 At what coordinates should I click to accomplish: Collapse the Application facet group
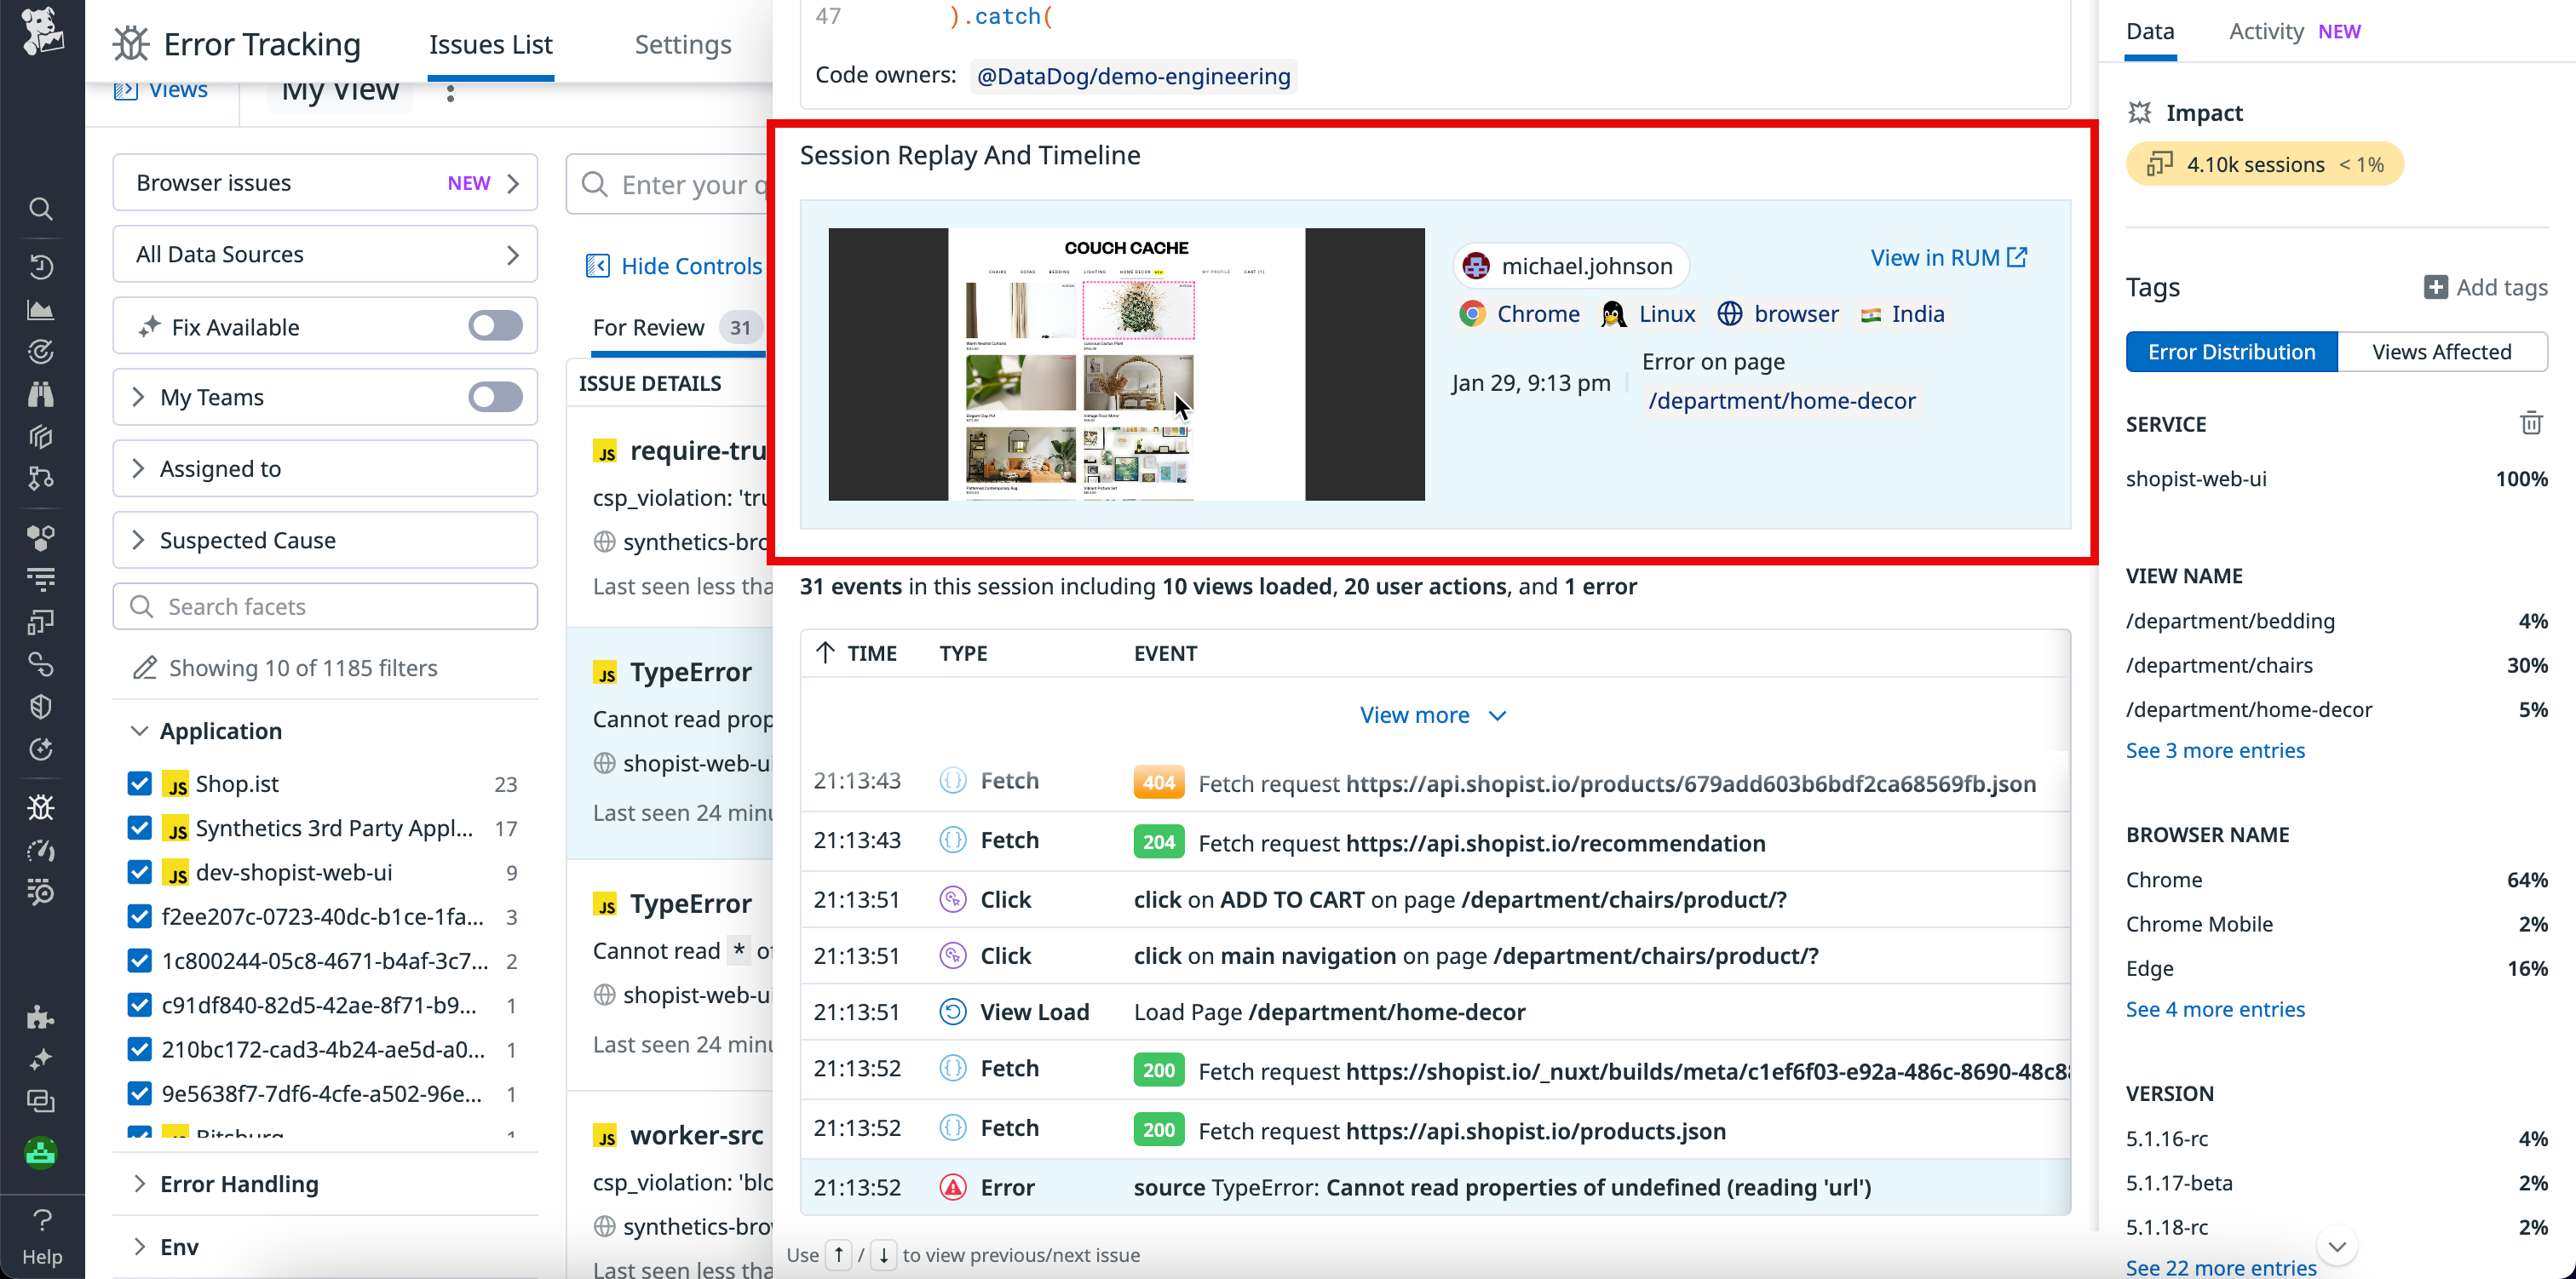tap(138, 731)
